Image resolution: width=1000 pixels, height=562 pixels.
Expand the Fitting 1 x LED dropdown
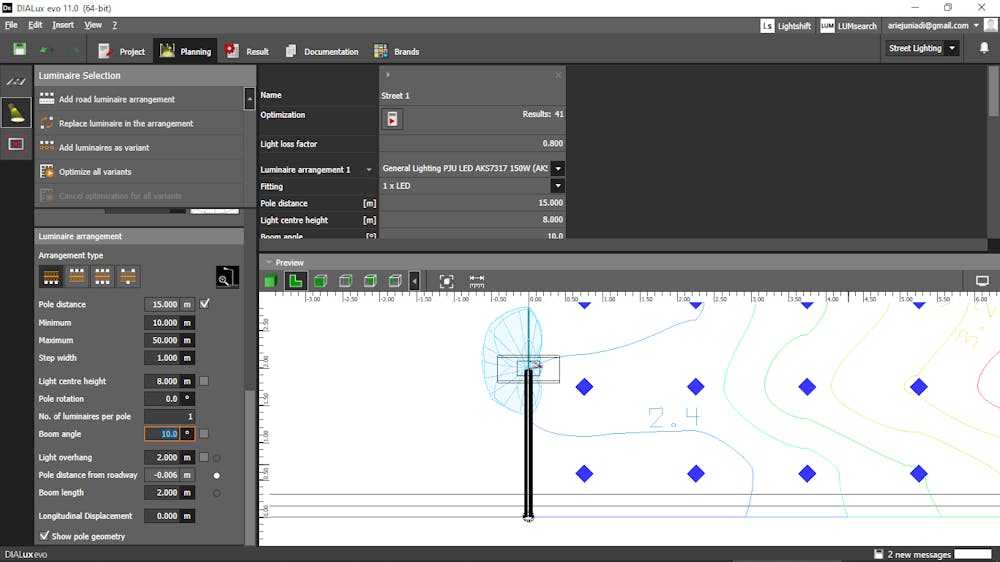coord(557,186)
